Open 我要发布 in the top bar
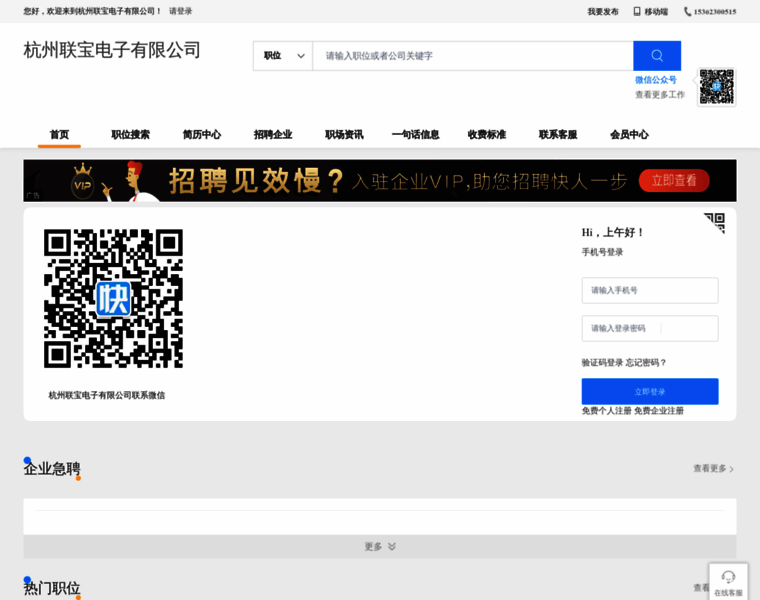This screenshot has height=600, width=760. (x=602, y=12)
